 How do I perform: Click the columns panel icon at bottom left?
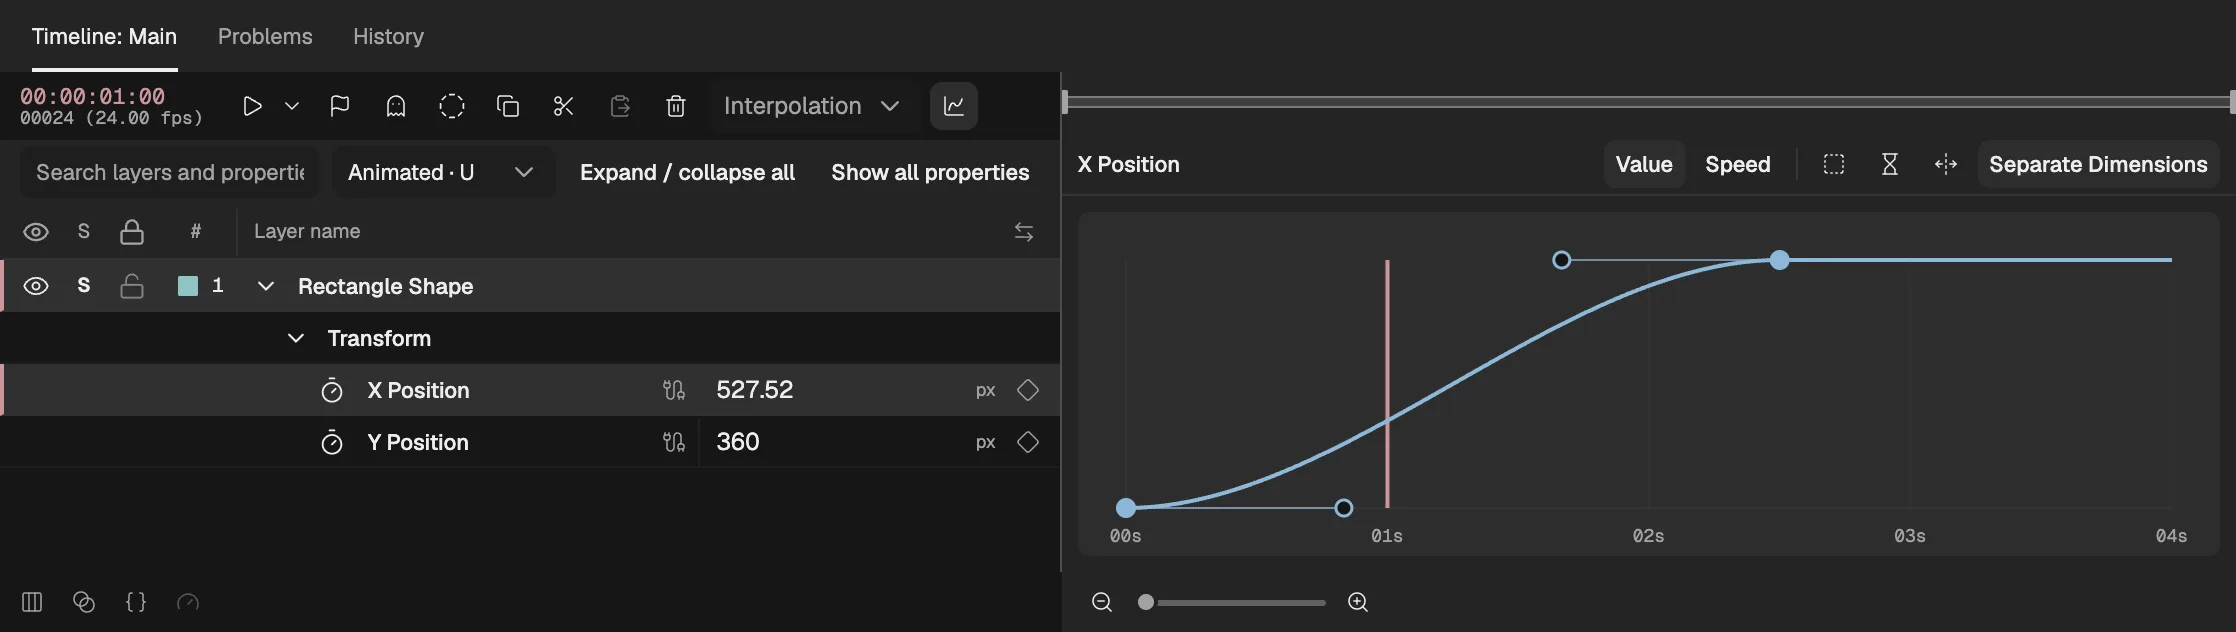click(32, 602)
